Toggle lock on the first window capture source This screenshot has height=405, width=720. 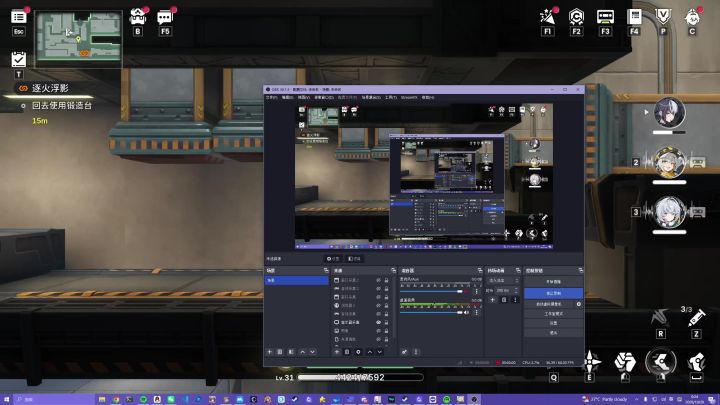(x=386, y=280)
